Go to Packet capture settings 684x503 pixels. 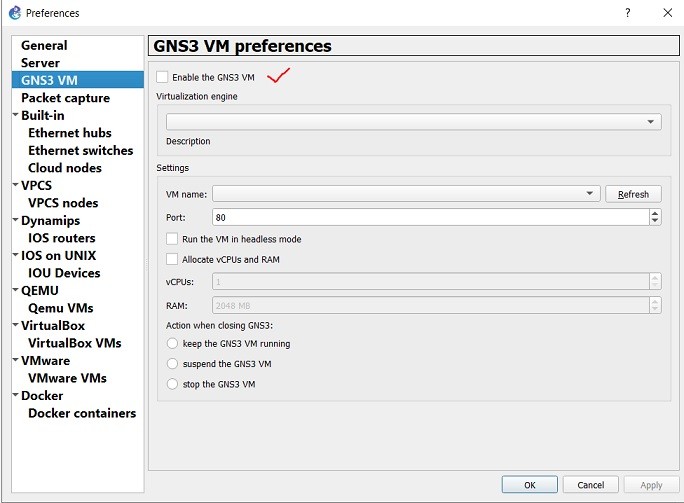click(65, 98)
